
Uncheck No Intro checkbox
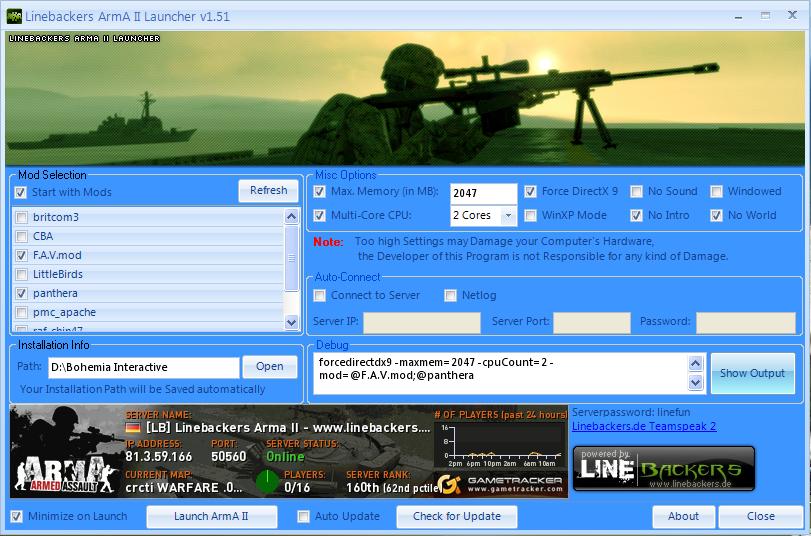637,215
